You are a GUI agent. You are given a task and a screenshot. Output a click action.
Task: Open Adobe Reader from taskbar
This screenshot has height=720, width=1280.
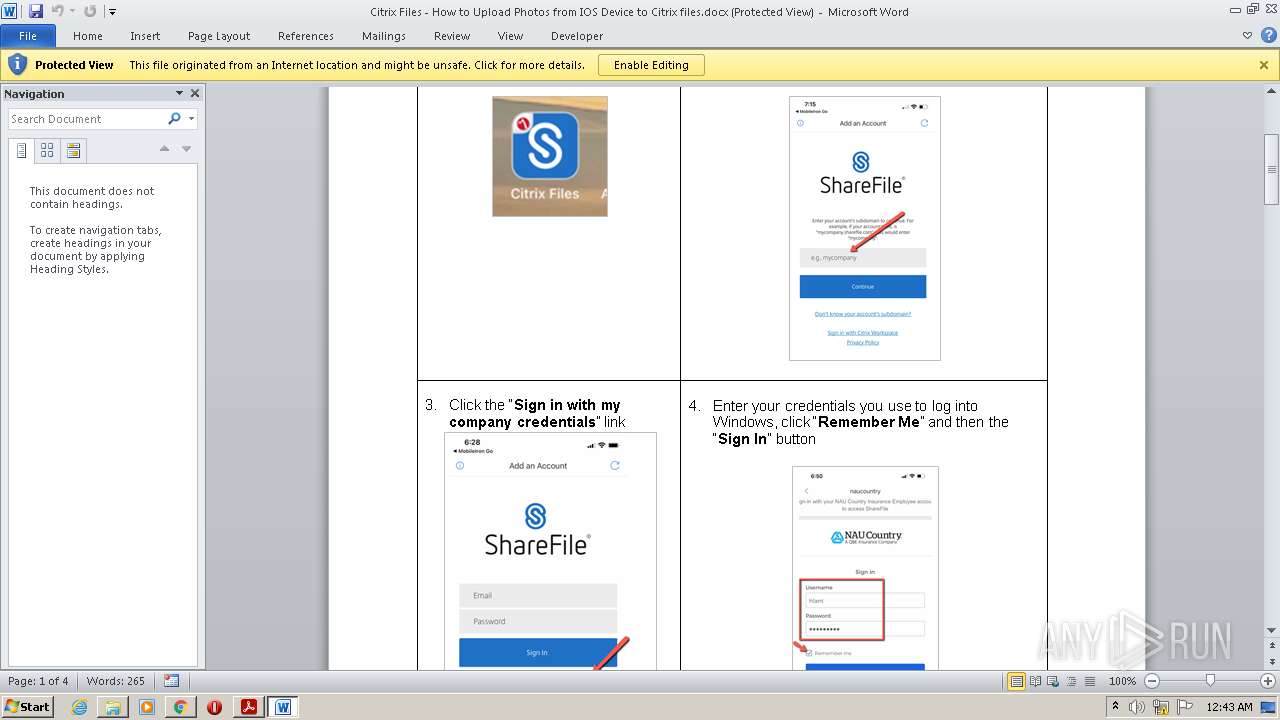coord(248,707)
